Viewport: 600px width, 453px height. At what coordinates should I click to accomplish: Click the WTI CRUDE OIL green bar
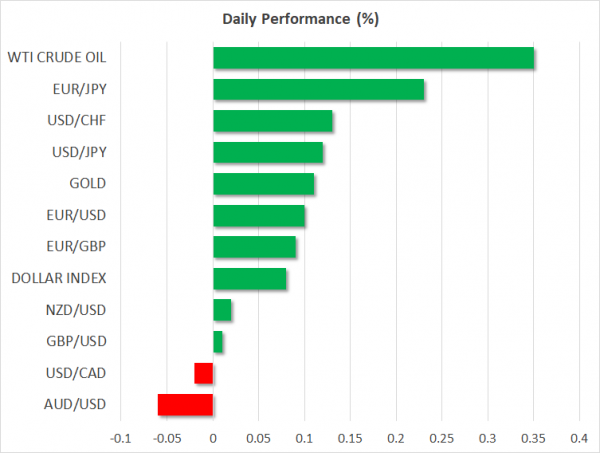click(373, 58)
